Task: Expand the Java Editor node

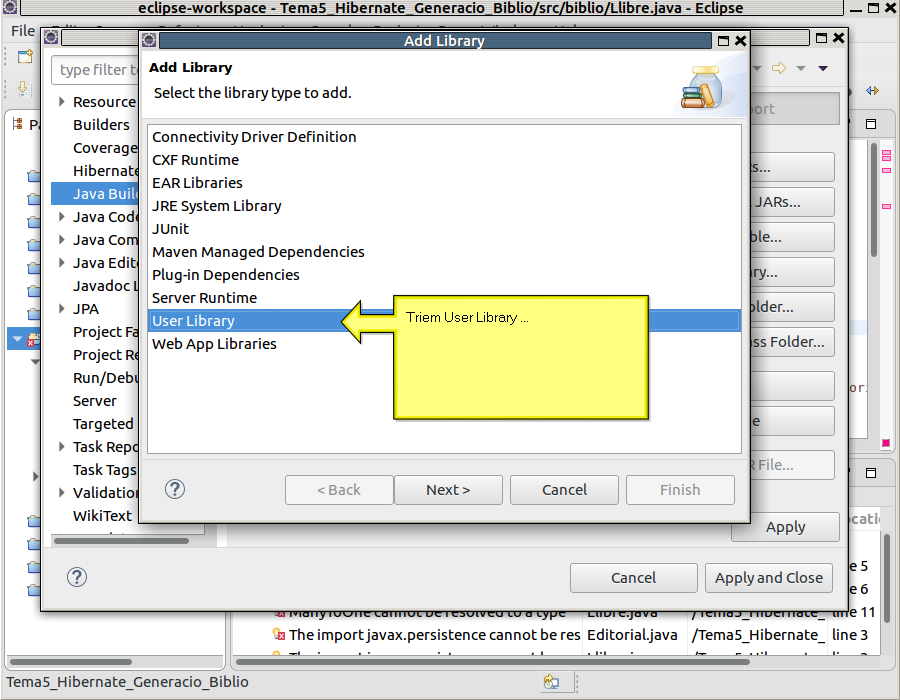Action: click(x=62, y=263)
